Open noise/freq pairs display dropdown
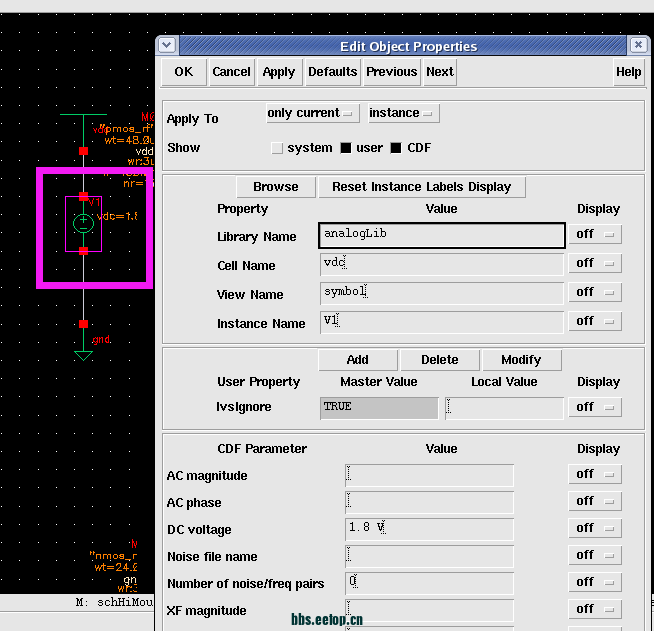 tap(595, 582)
